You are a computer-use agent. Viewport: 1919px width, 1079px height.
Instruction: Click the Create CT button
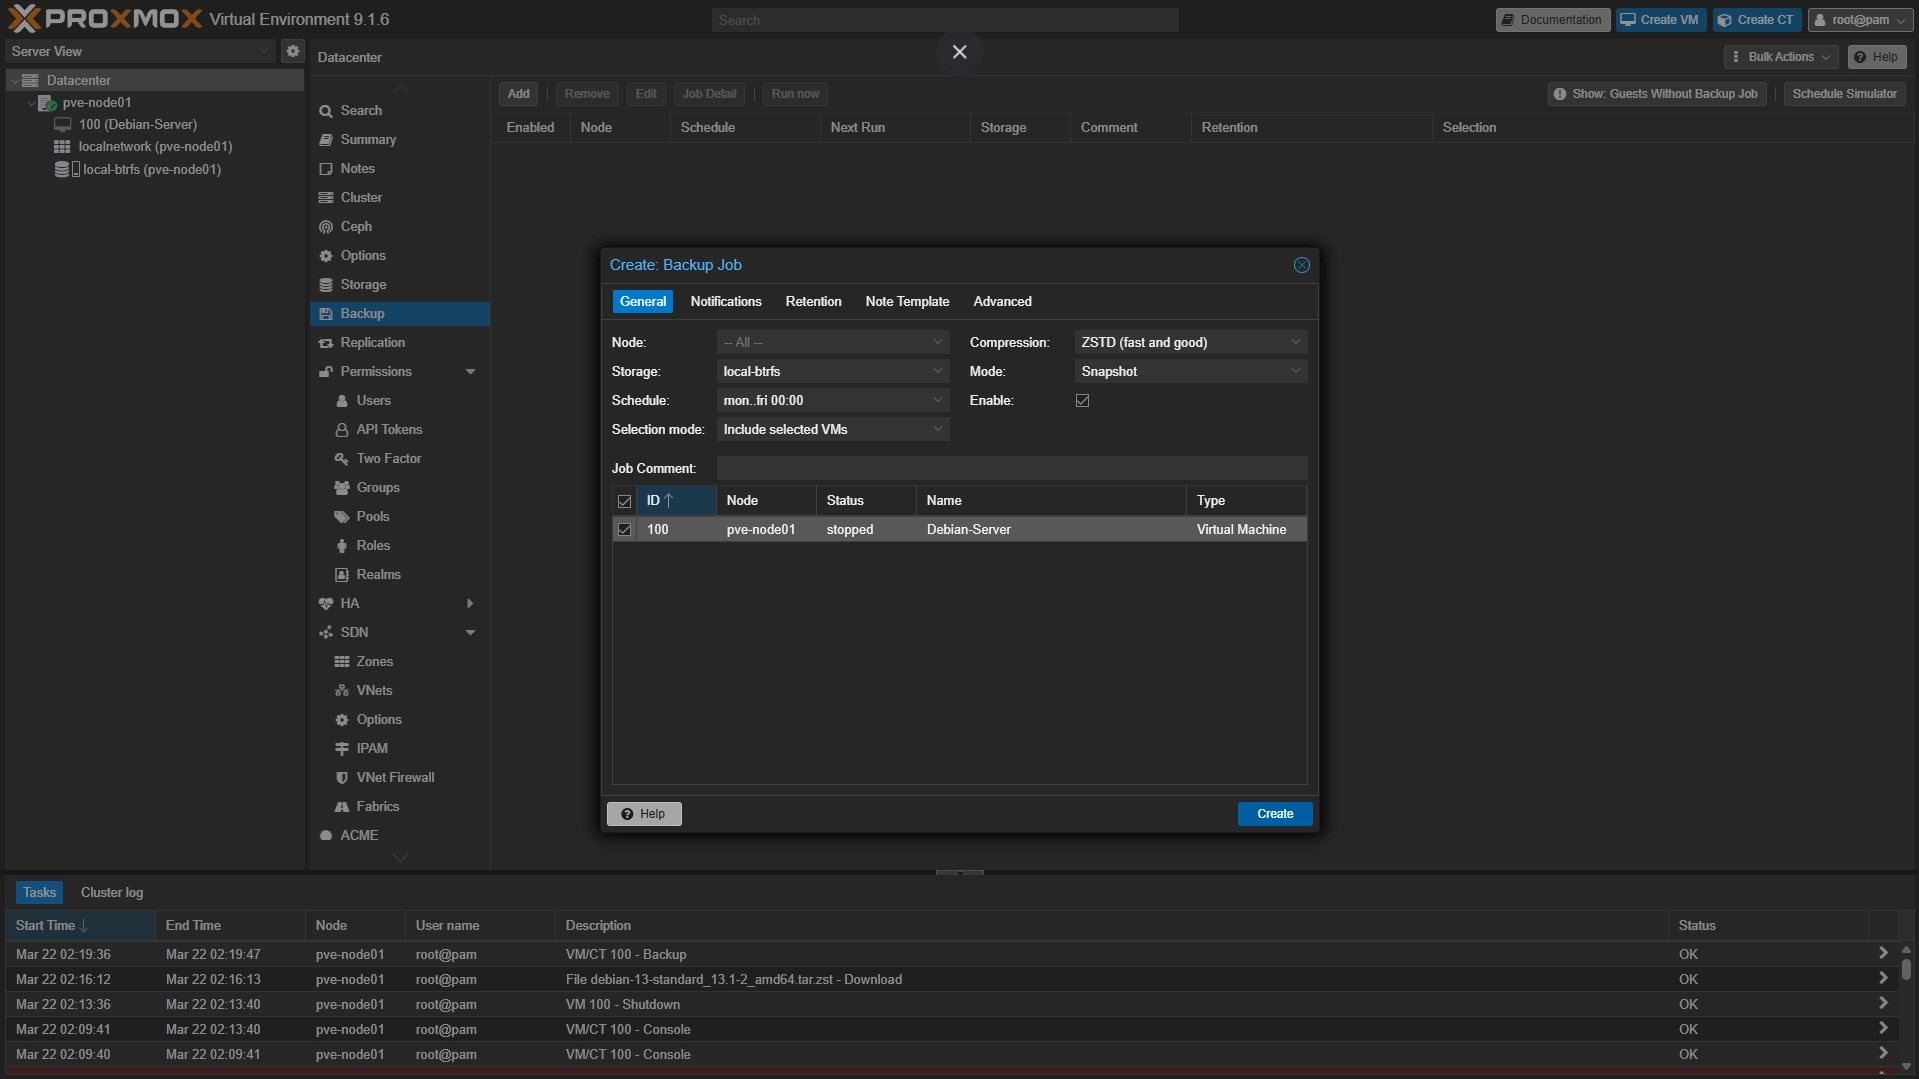coord(1757,20)
